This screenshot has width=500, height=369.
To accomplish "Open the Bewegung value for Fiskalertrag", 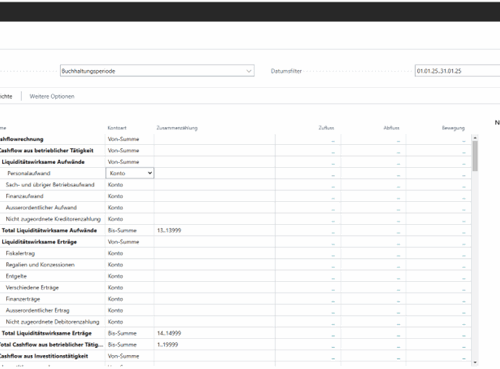I will point(464,255).
